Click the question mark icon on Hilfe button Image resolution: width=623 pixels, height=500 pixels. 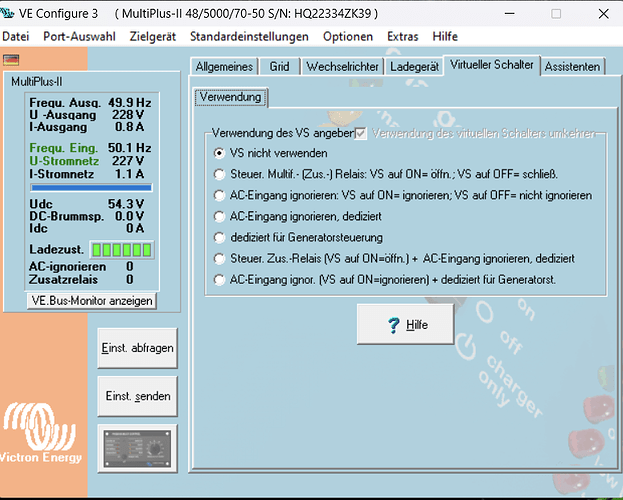pyautogui.click(x=393, y=325)
